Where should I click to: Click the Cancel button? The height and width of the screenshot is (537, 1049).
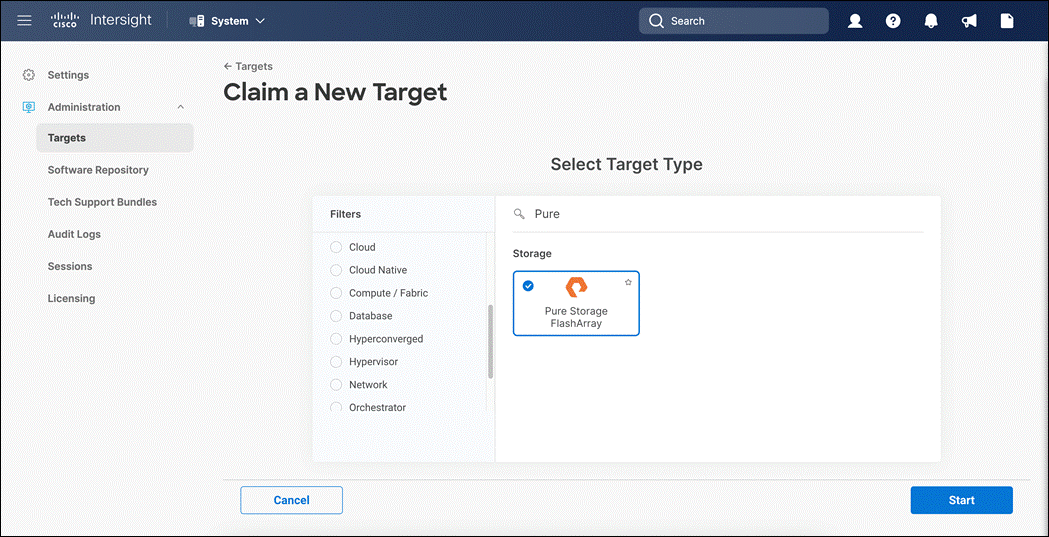coord(292,500)
